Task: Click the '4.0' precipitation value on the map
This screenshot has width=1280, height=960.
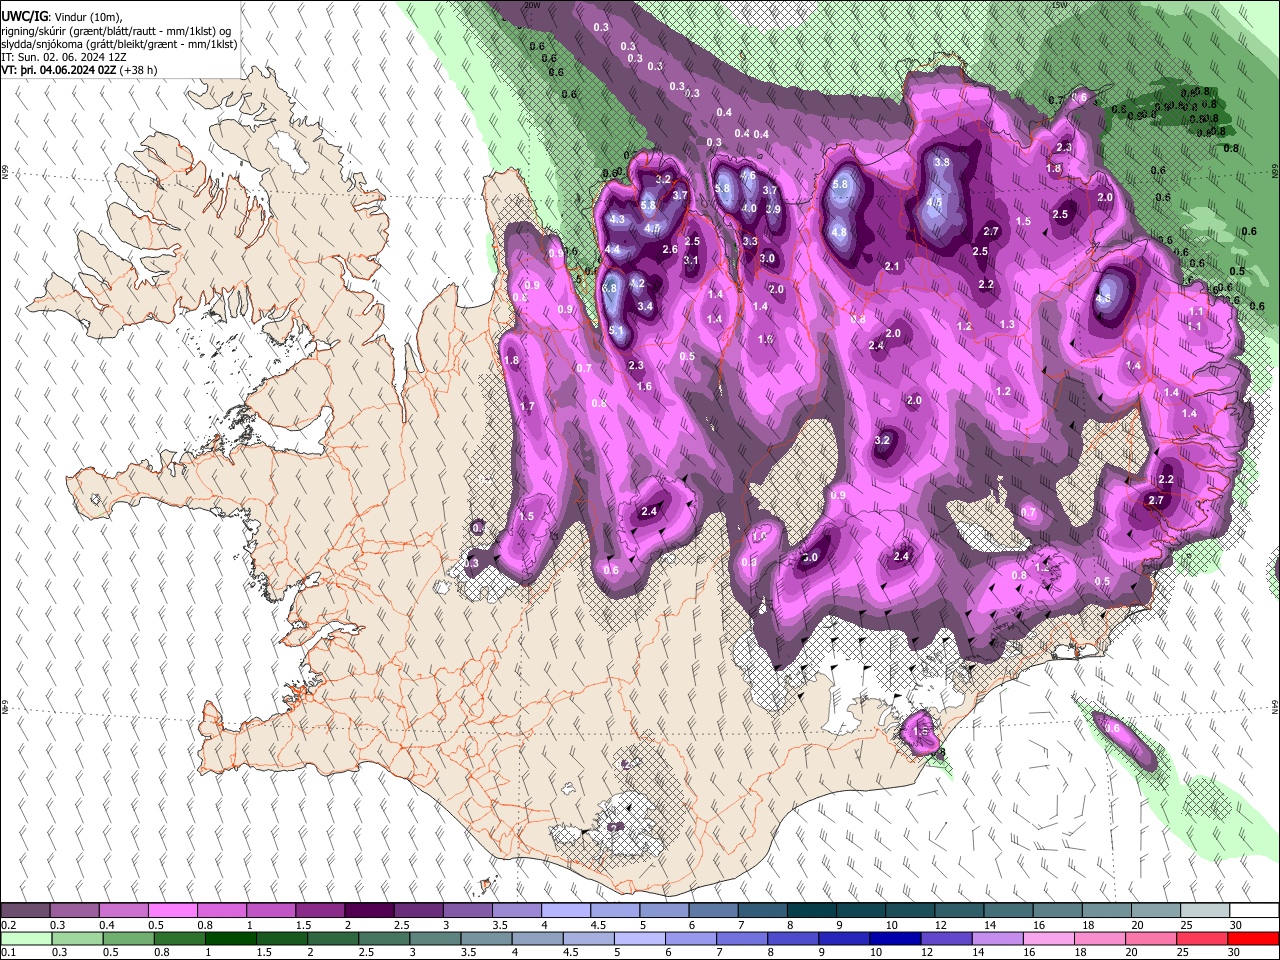Action: coord(749,209)
